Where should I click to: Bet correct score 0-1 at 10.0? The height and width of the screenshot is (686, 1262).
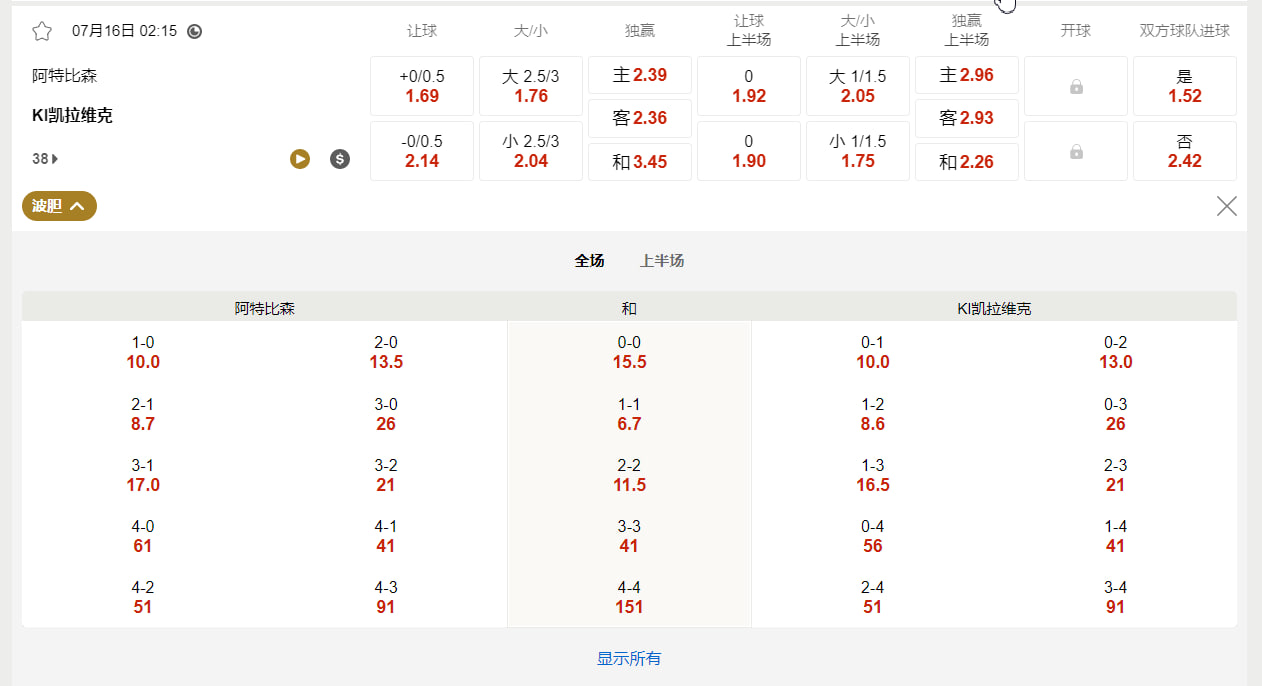click(873, 352)
